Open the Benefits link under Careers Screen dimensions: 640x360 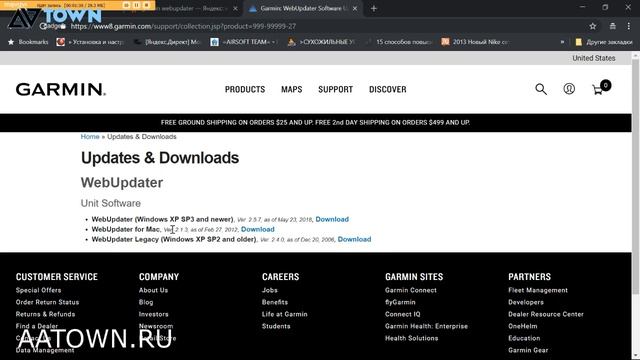[x=275, y=302]
